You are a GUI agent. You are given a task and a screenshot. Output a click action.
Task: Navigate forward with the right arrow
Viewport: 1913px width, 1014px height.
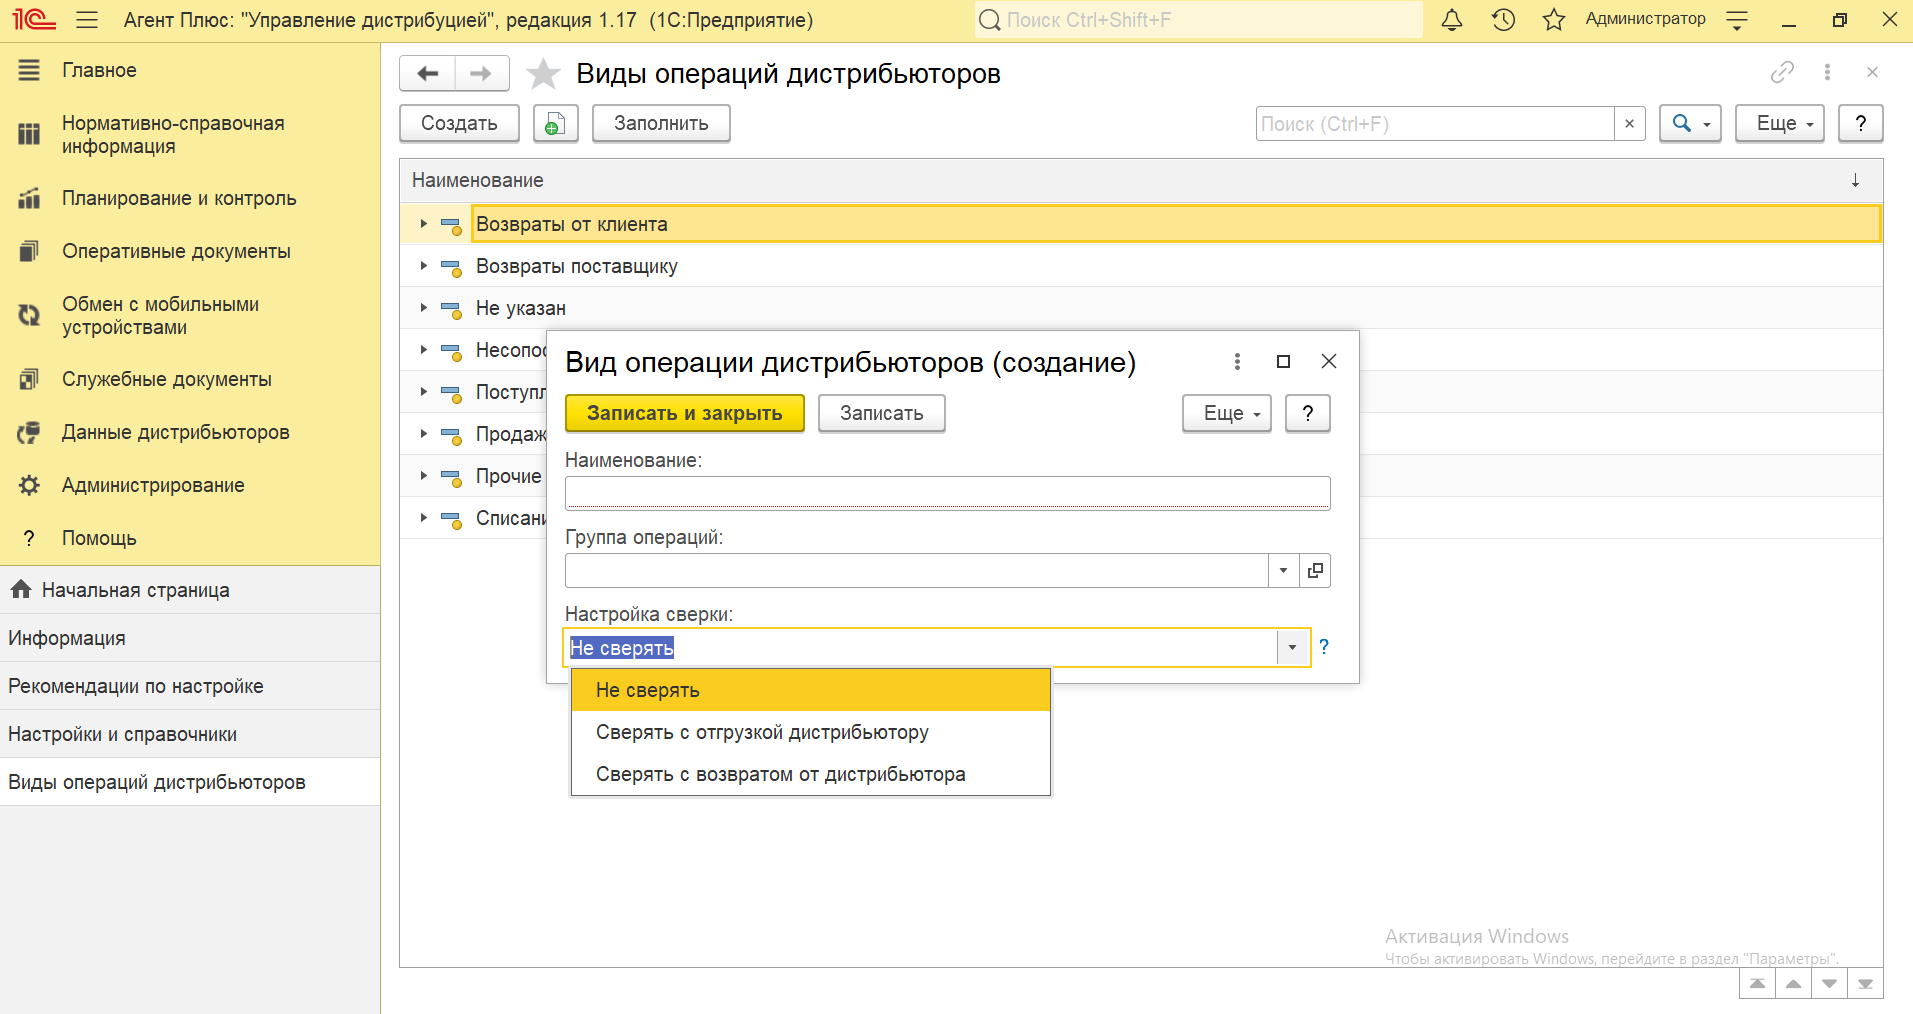click(481, 73)
